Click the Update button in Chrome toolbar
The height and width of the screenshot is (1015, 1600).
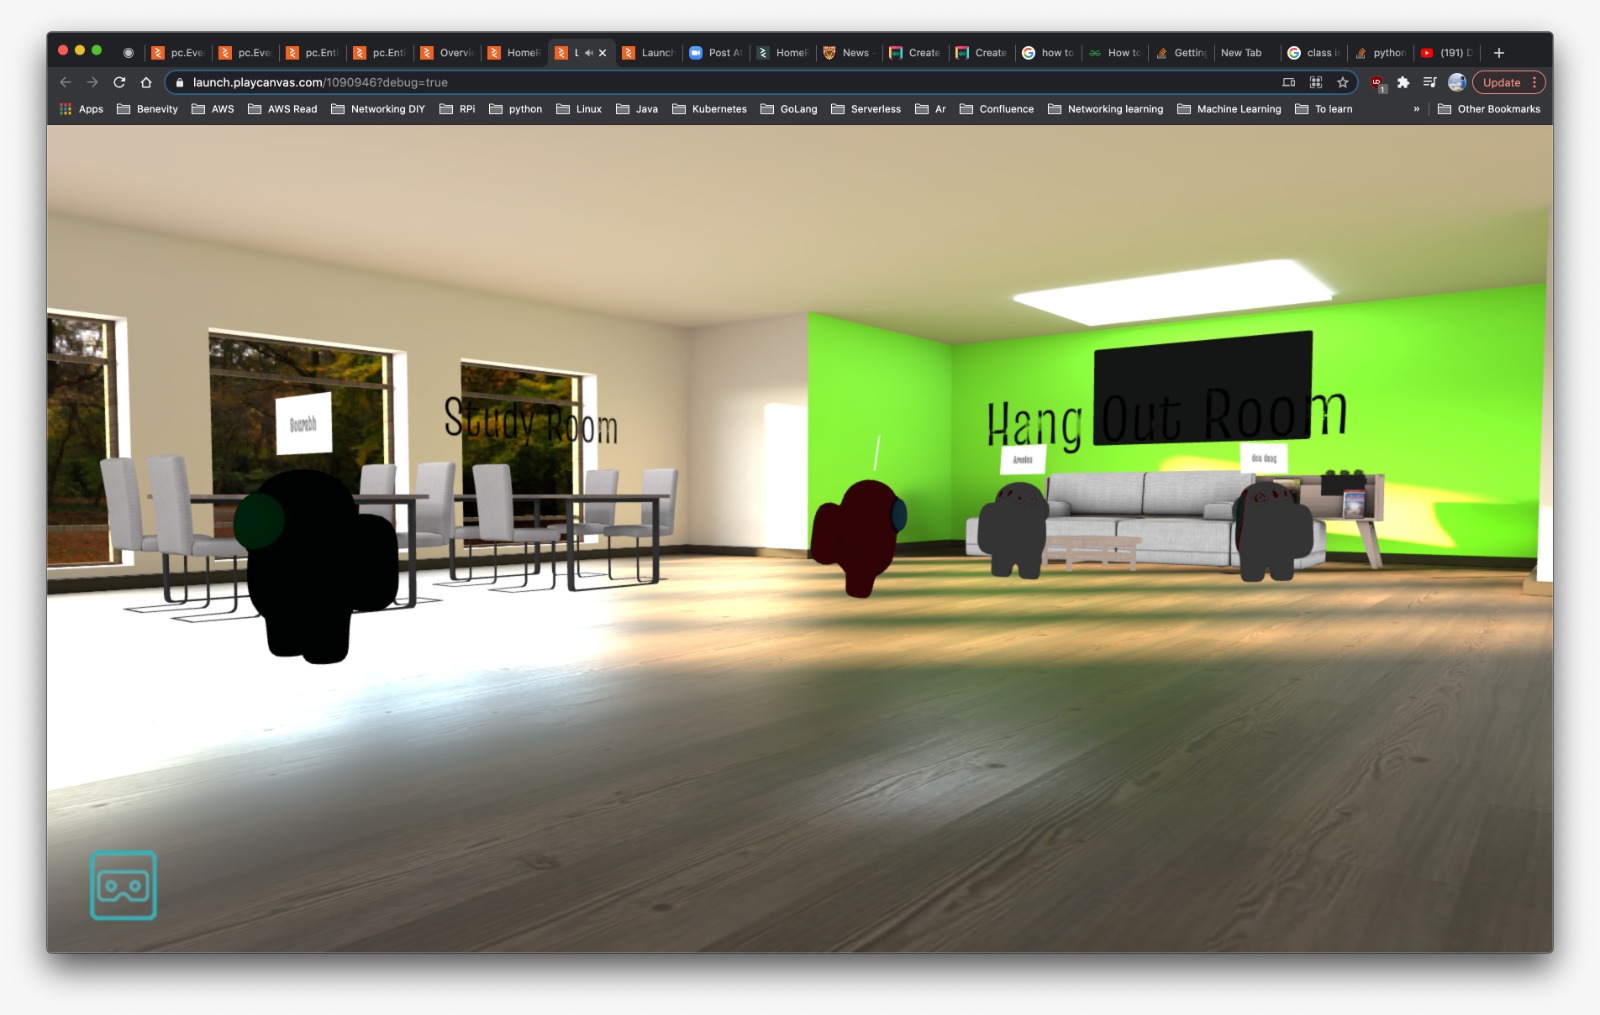1501,82
